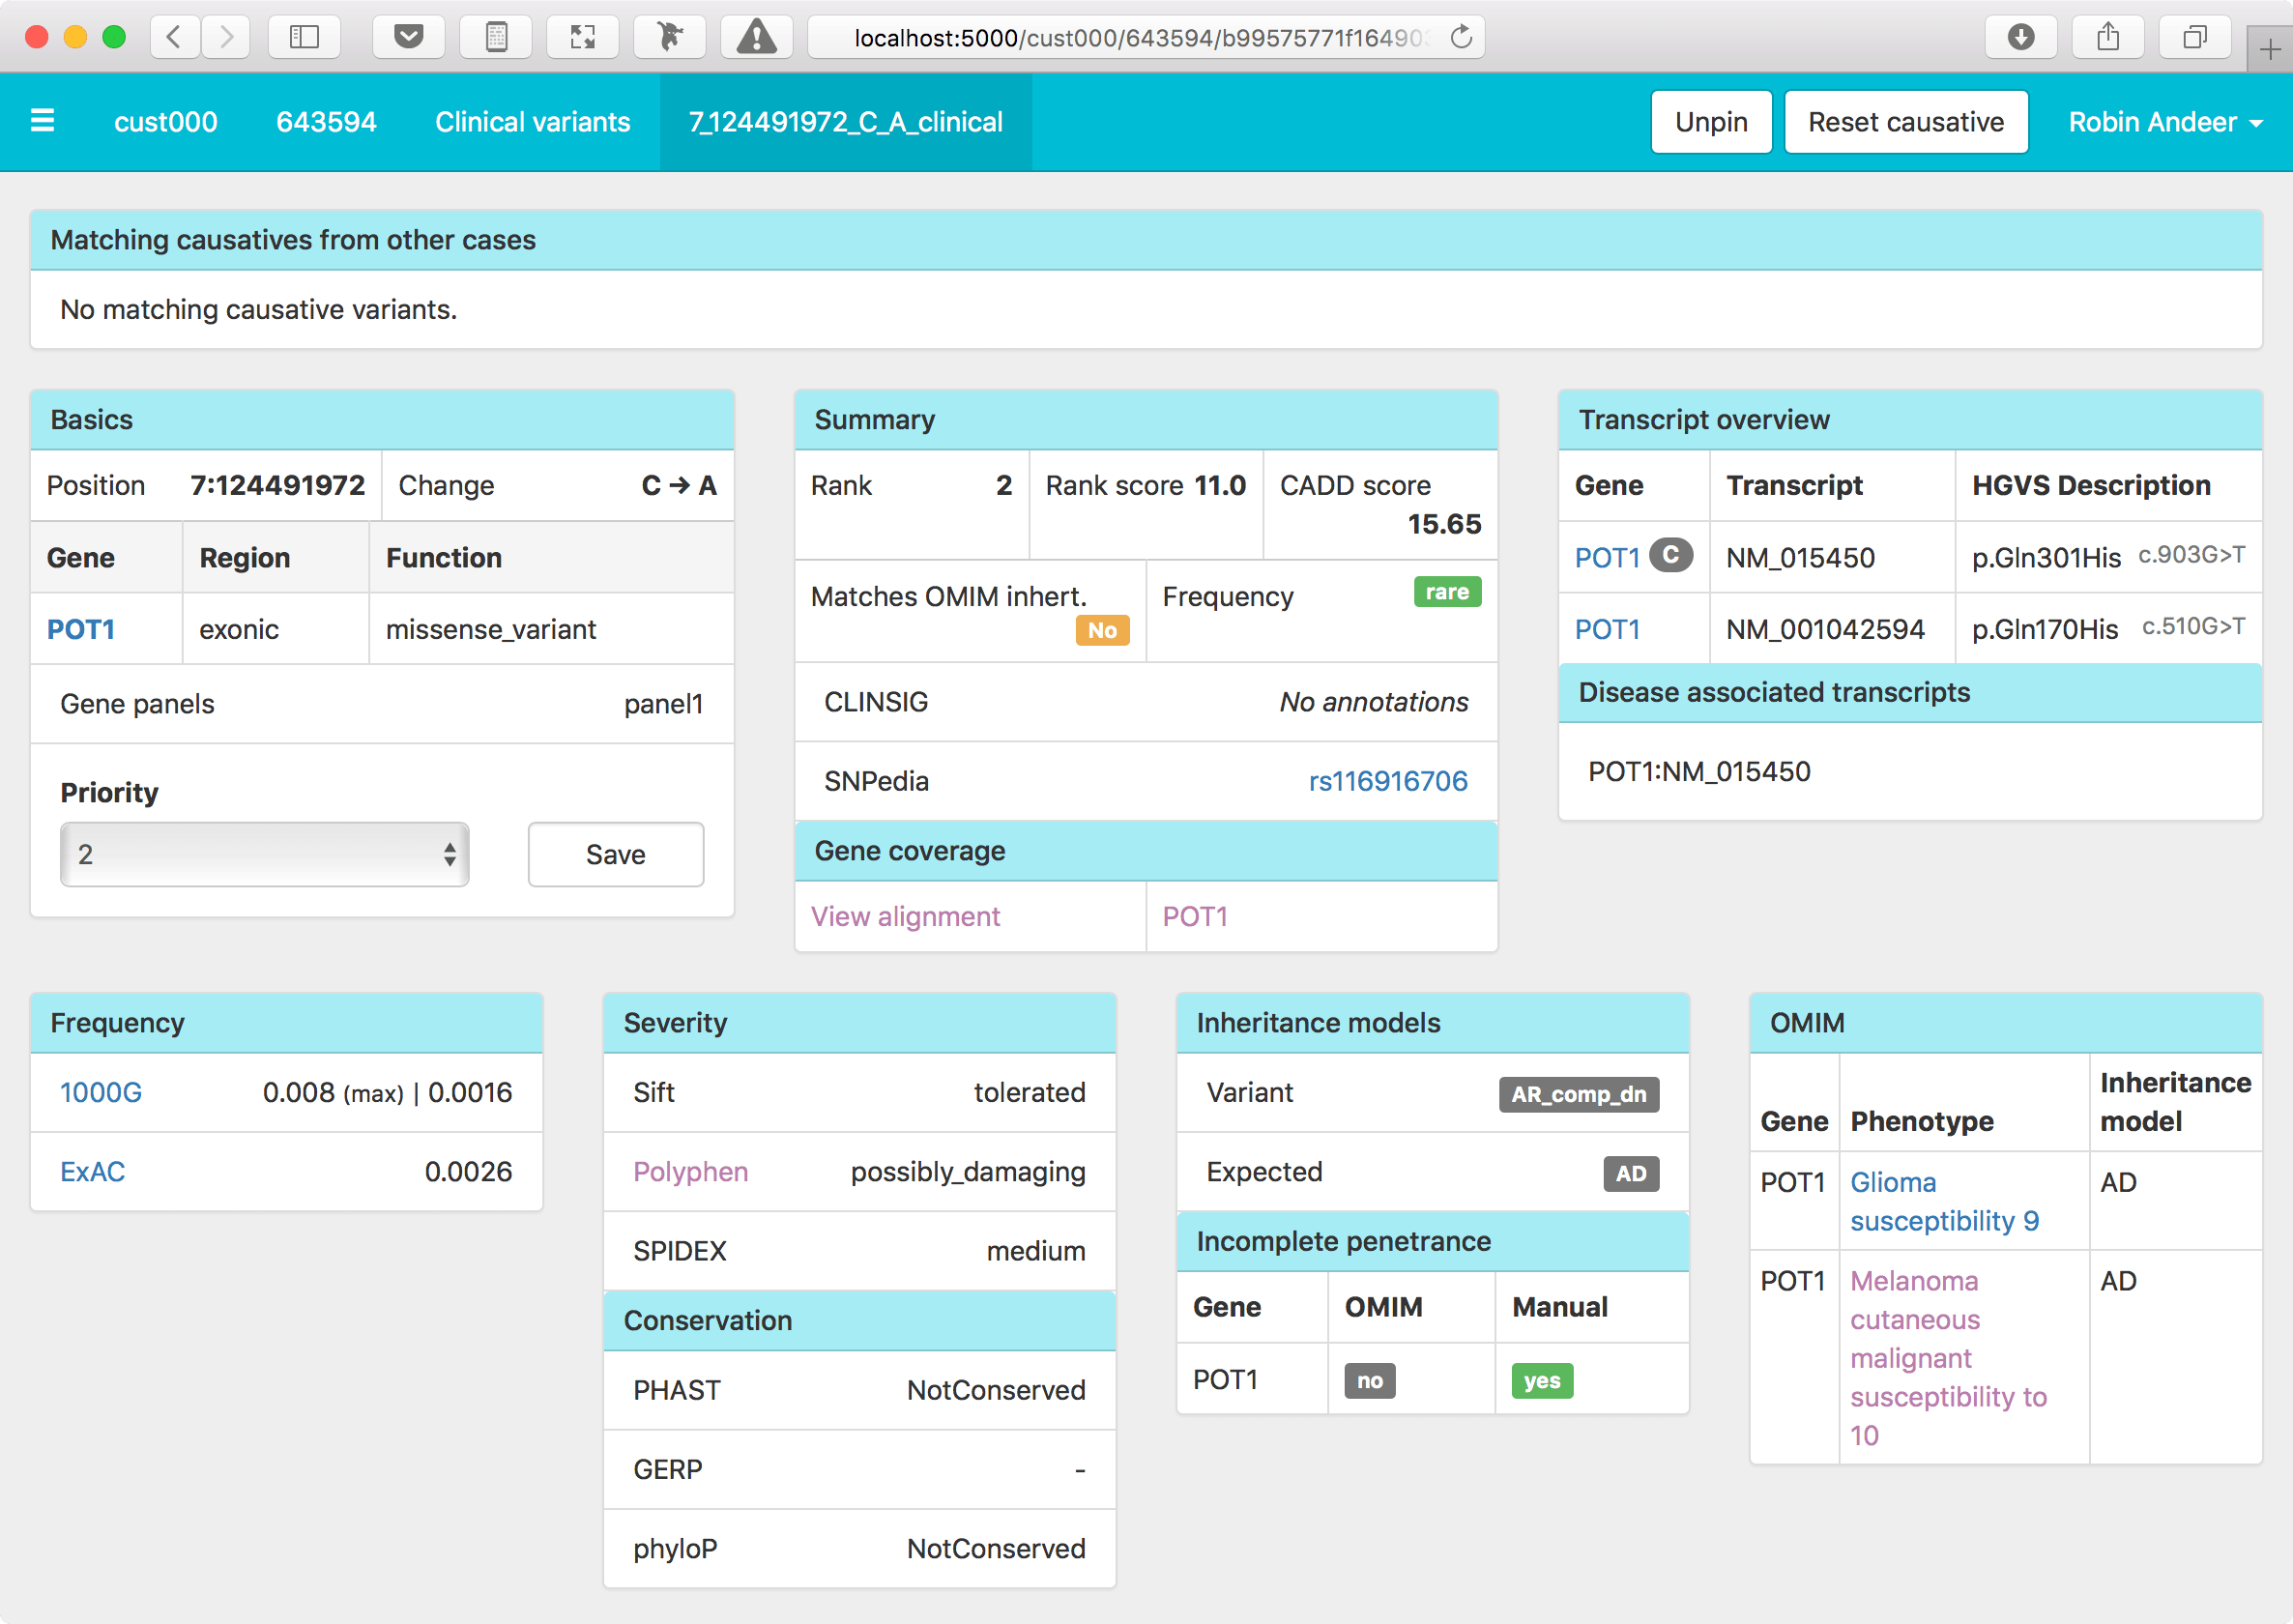Viewport: 2293px width, 1624px height.
Task: Click the Reset causative button
Action: (x=1905, y=122)
